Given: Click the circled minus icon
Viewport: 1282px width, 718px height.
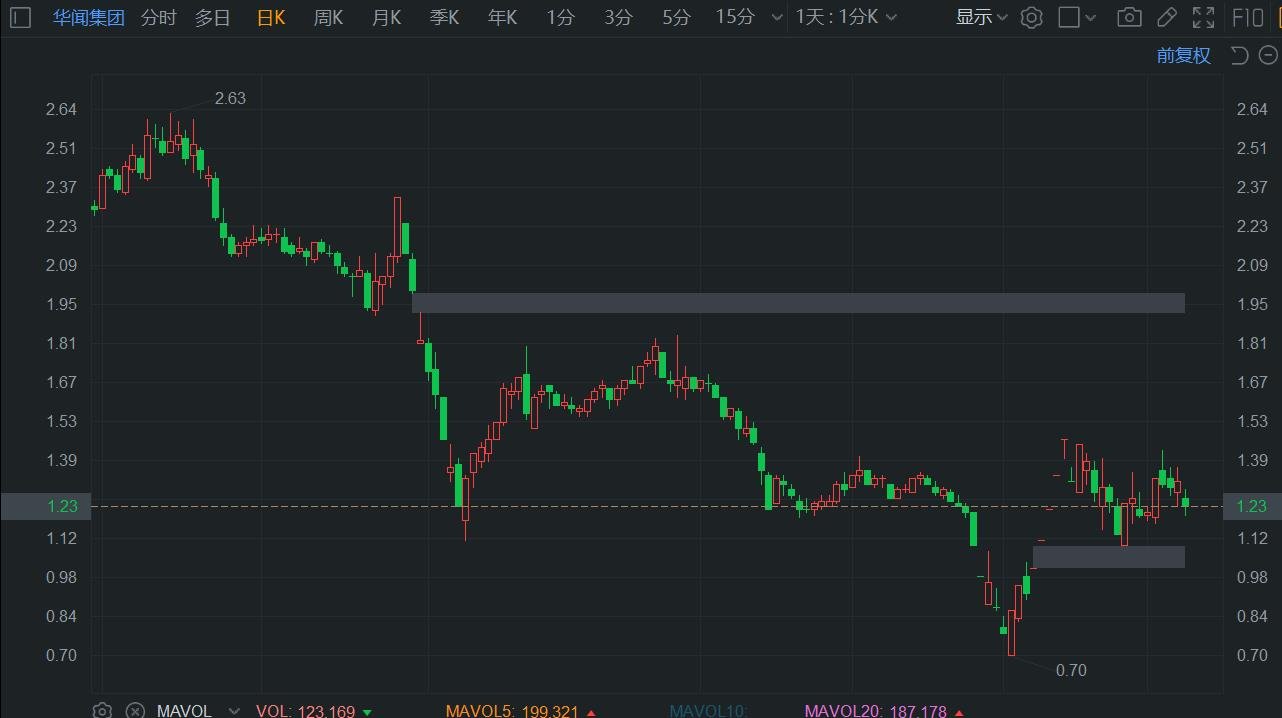Looking at the screenshot, I should (1267, 55).
